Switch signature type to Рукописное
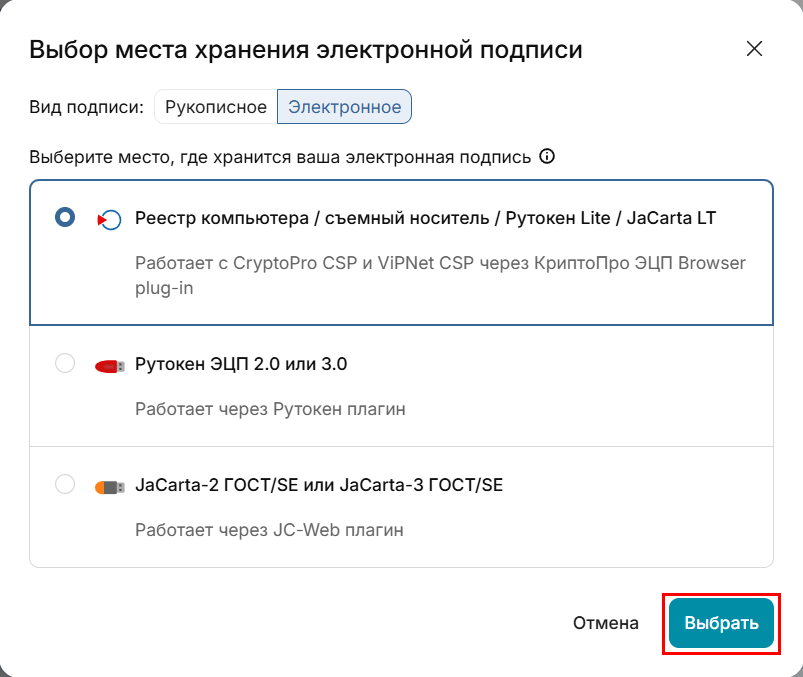803x677 pixels. pos(216,107)
